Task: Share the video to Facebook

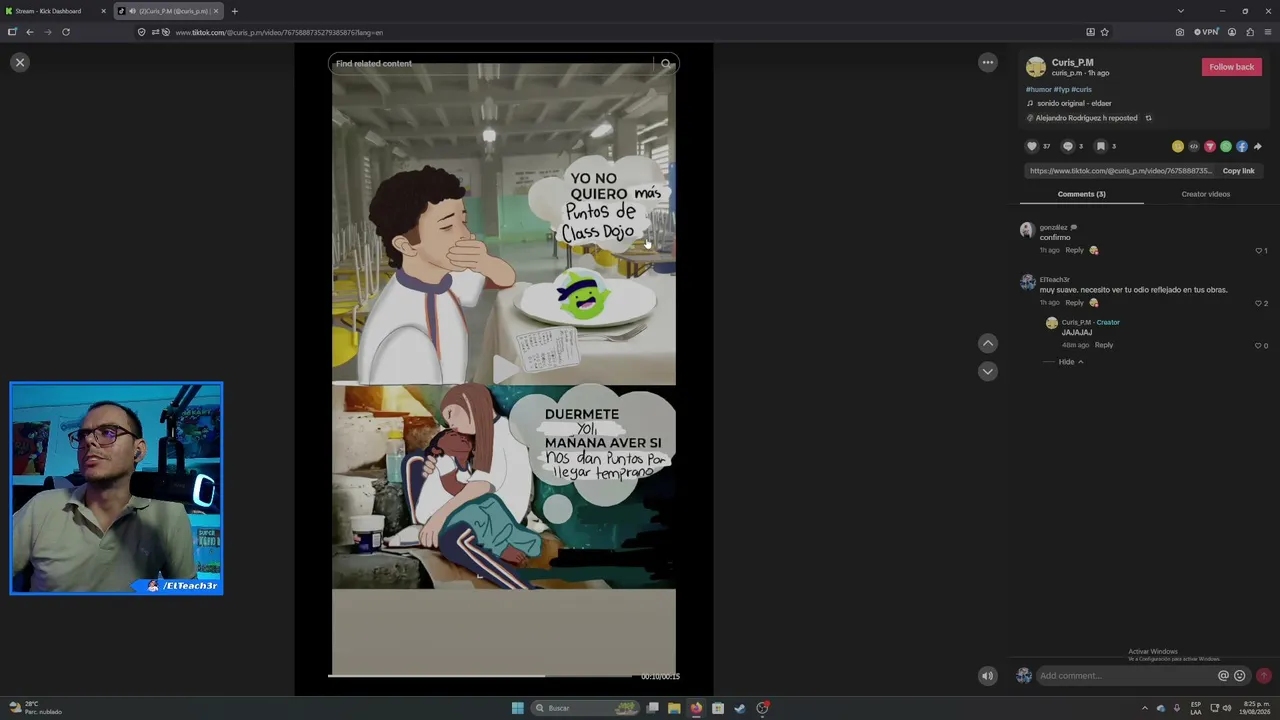Action: tap(1242, 146)
